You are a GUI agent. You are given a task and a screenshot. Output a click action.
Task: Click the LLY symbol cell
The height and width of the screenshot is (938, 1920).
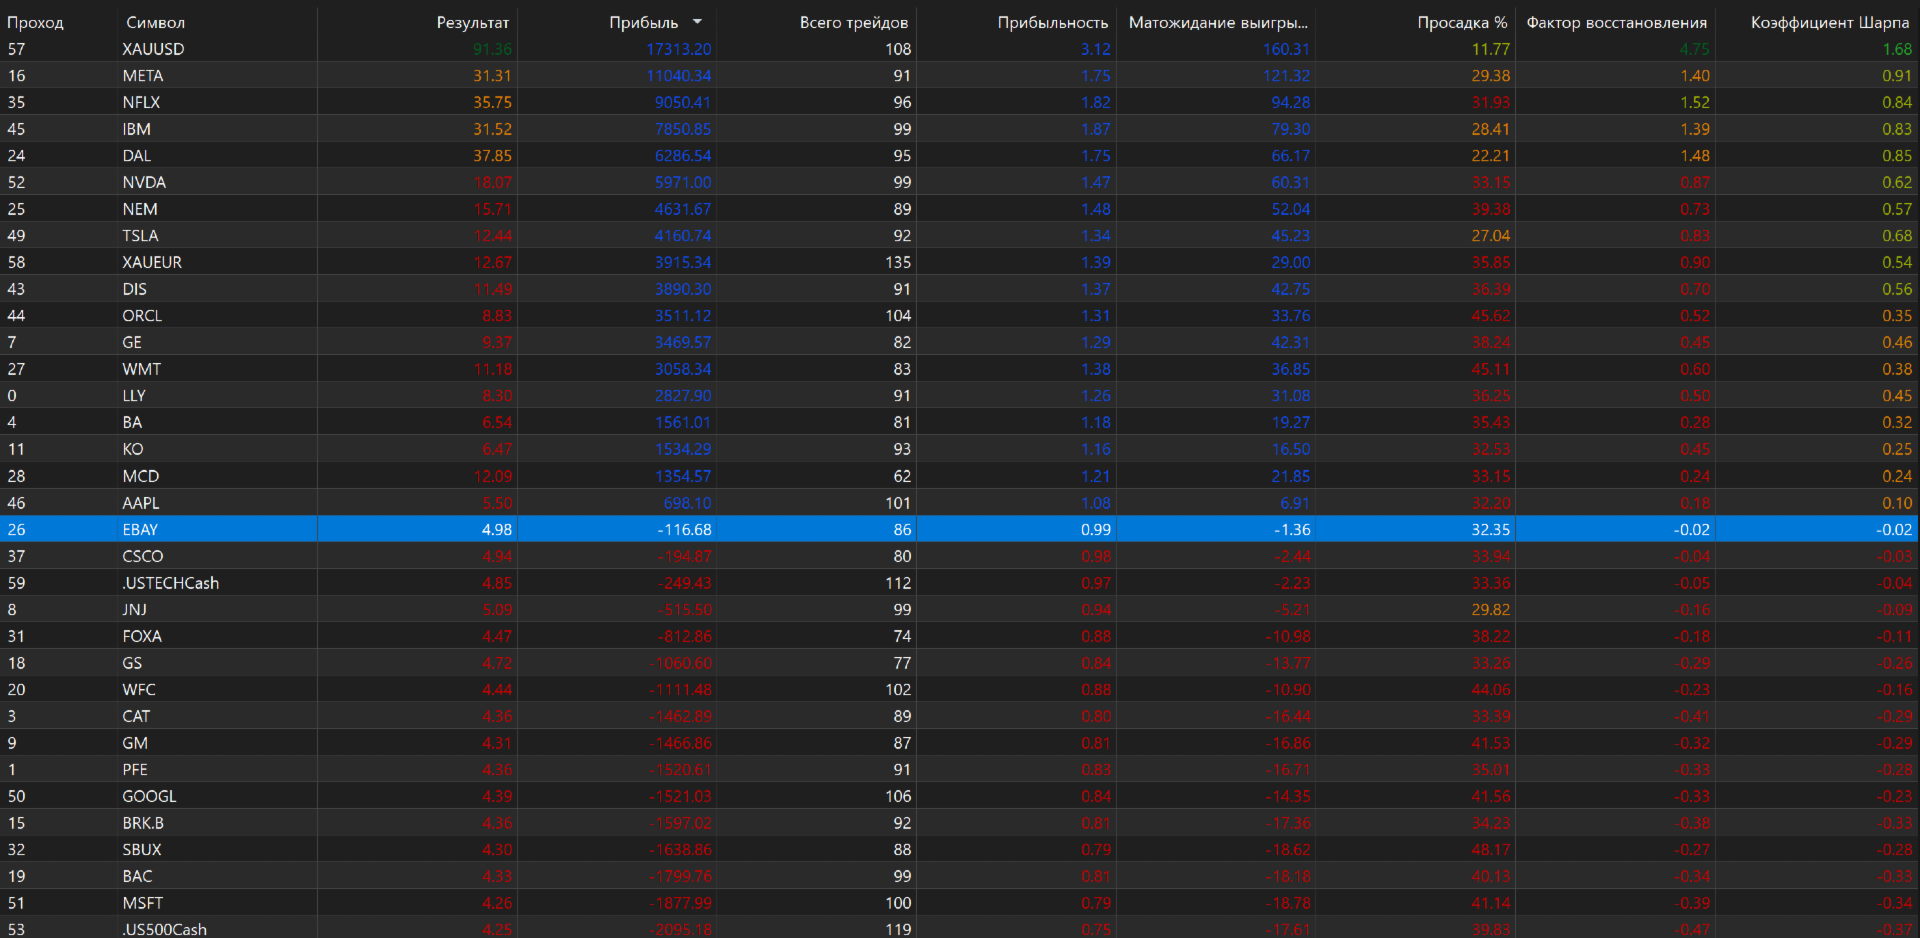(x=134, y=396)
